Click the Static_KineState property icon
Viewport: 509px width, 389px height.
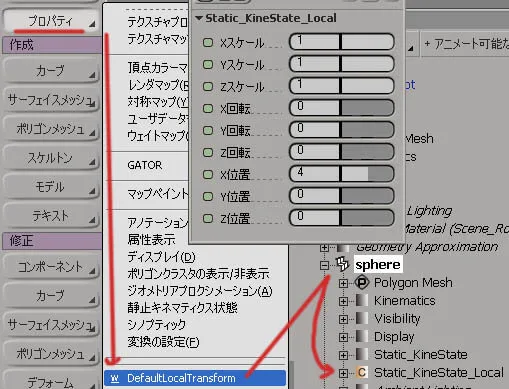362,354
